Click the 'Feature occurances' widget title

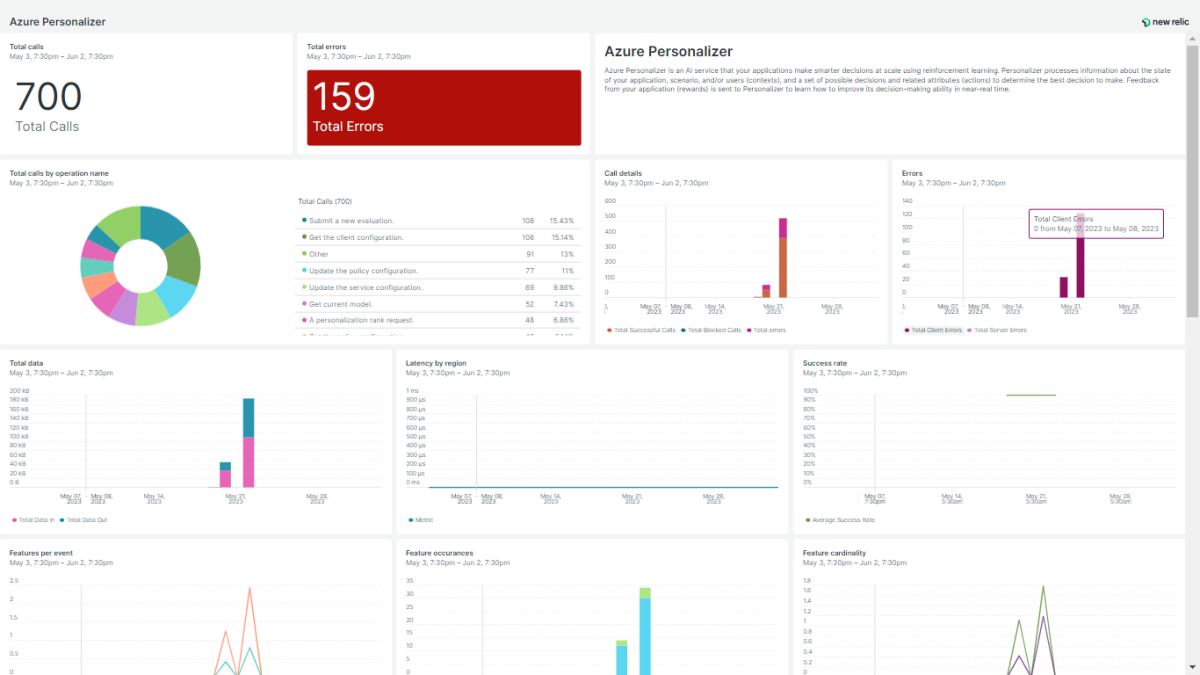pyautogui.click(x=439, y=552)
